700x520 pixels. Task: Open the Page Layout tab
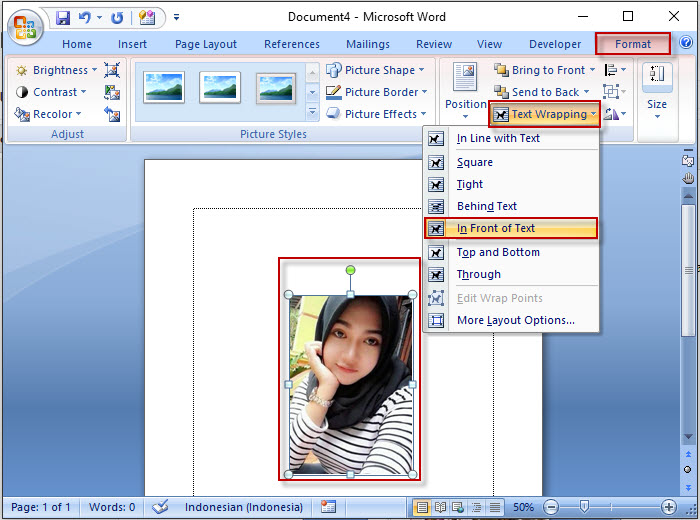[206, 44]
